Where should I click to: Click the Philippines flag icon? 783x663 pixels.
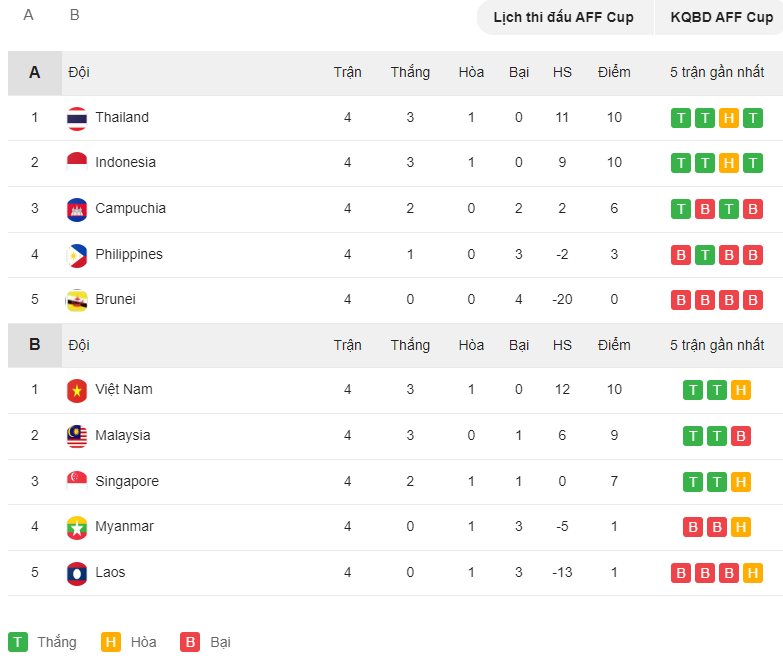click(x=77, y=255)
